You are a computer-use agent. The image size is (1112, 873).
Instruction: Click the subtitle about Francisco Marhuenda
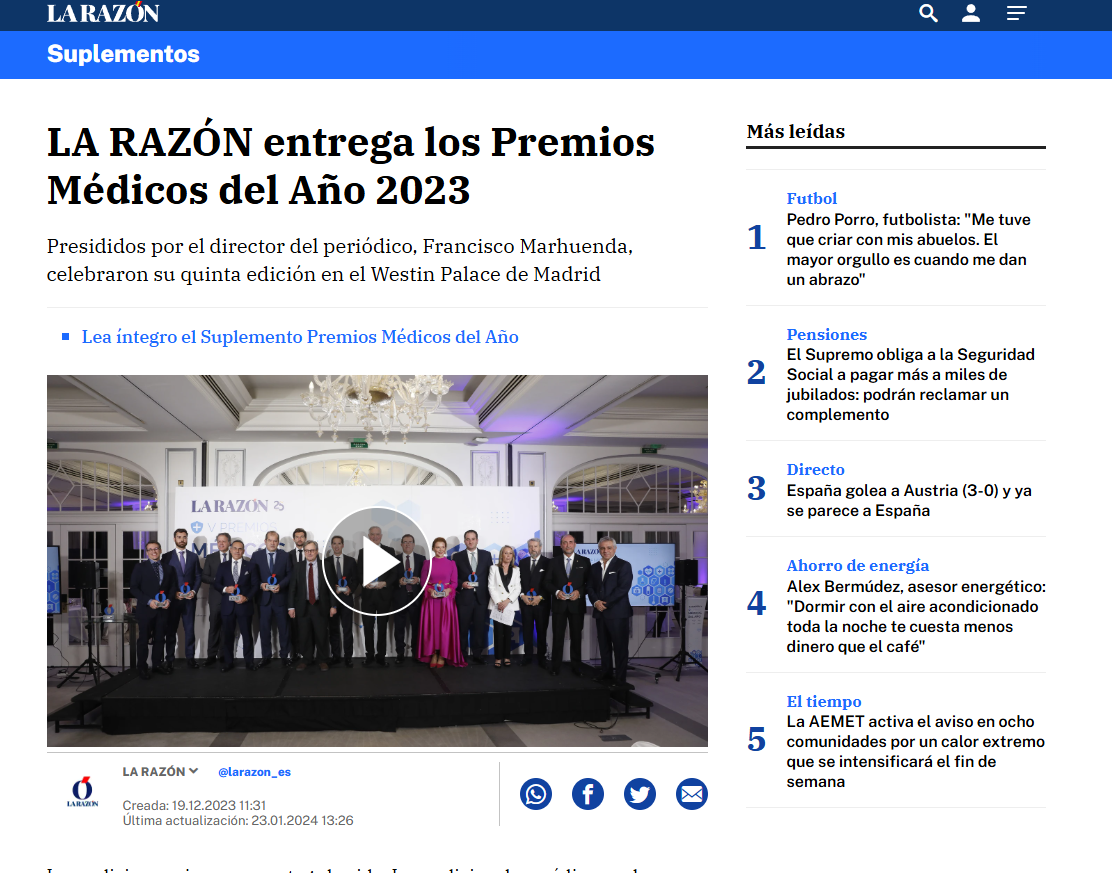pyautogui.click(x=340, y=260)
